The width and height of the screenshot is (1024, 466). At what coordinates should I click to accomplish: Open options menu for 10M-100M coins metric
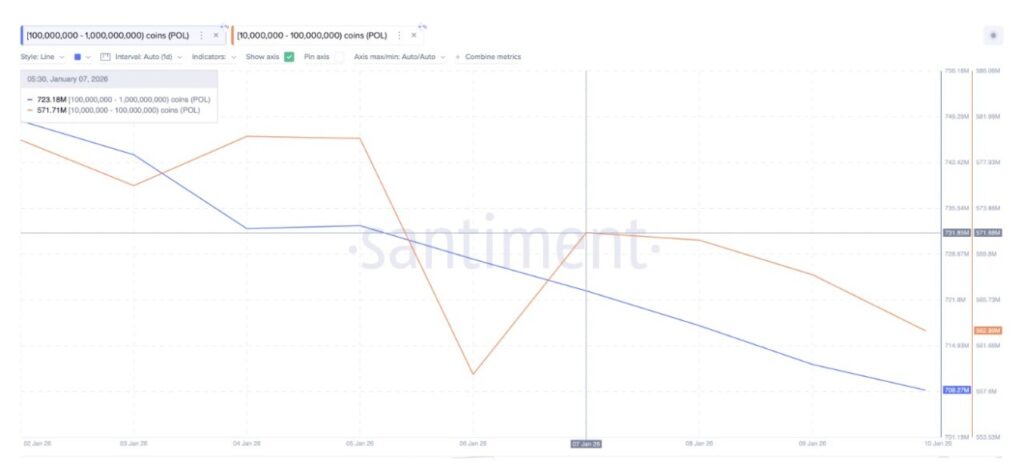pyautogui.click(x=399, y=35)
